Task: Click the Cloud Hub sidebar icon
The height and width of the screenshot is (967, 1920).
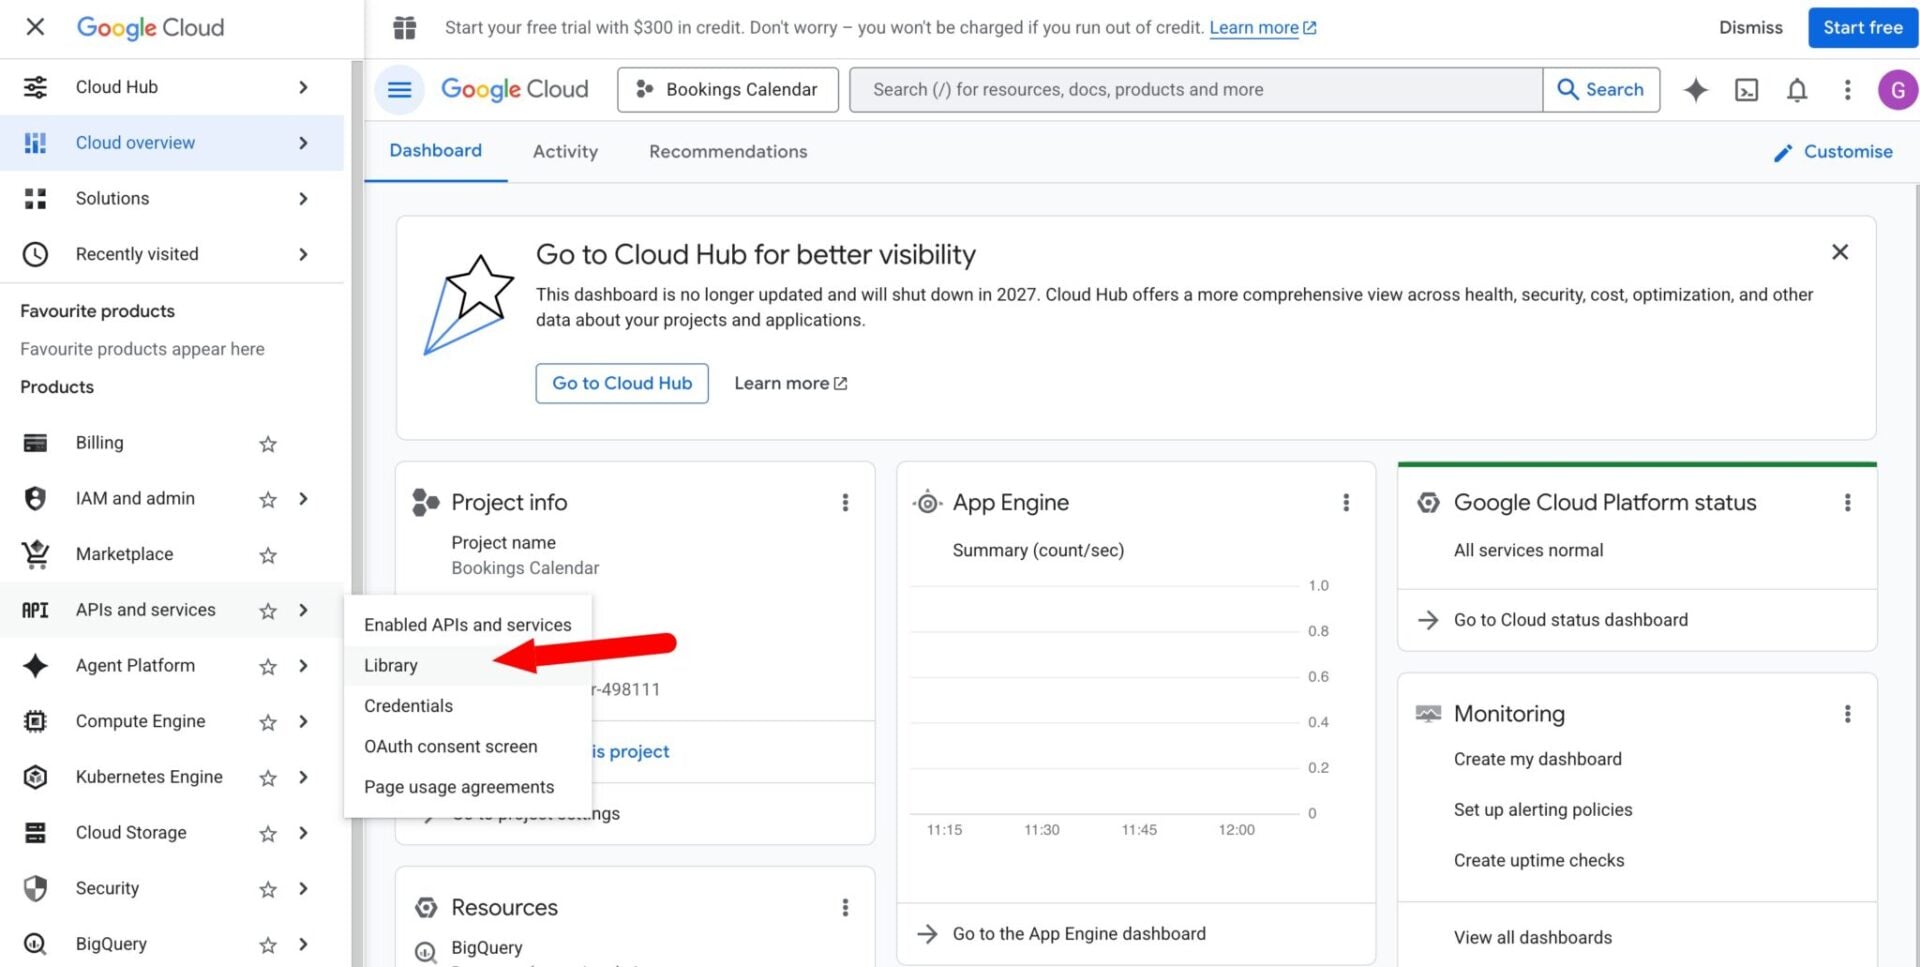Action: point(35,87)
